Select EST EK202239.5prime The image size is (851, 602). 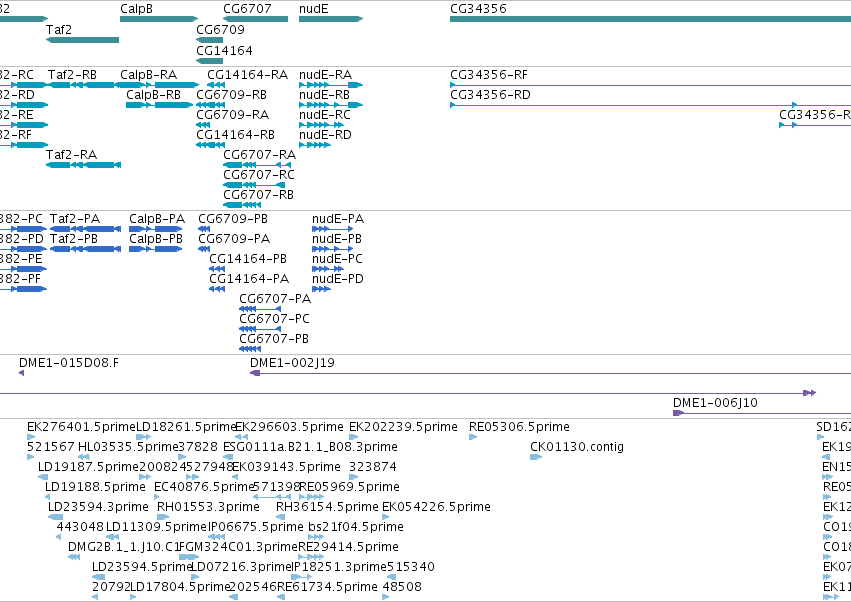pyautogui.click(x=403, y=427)
